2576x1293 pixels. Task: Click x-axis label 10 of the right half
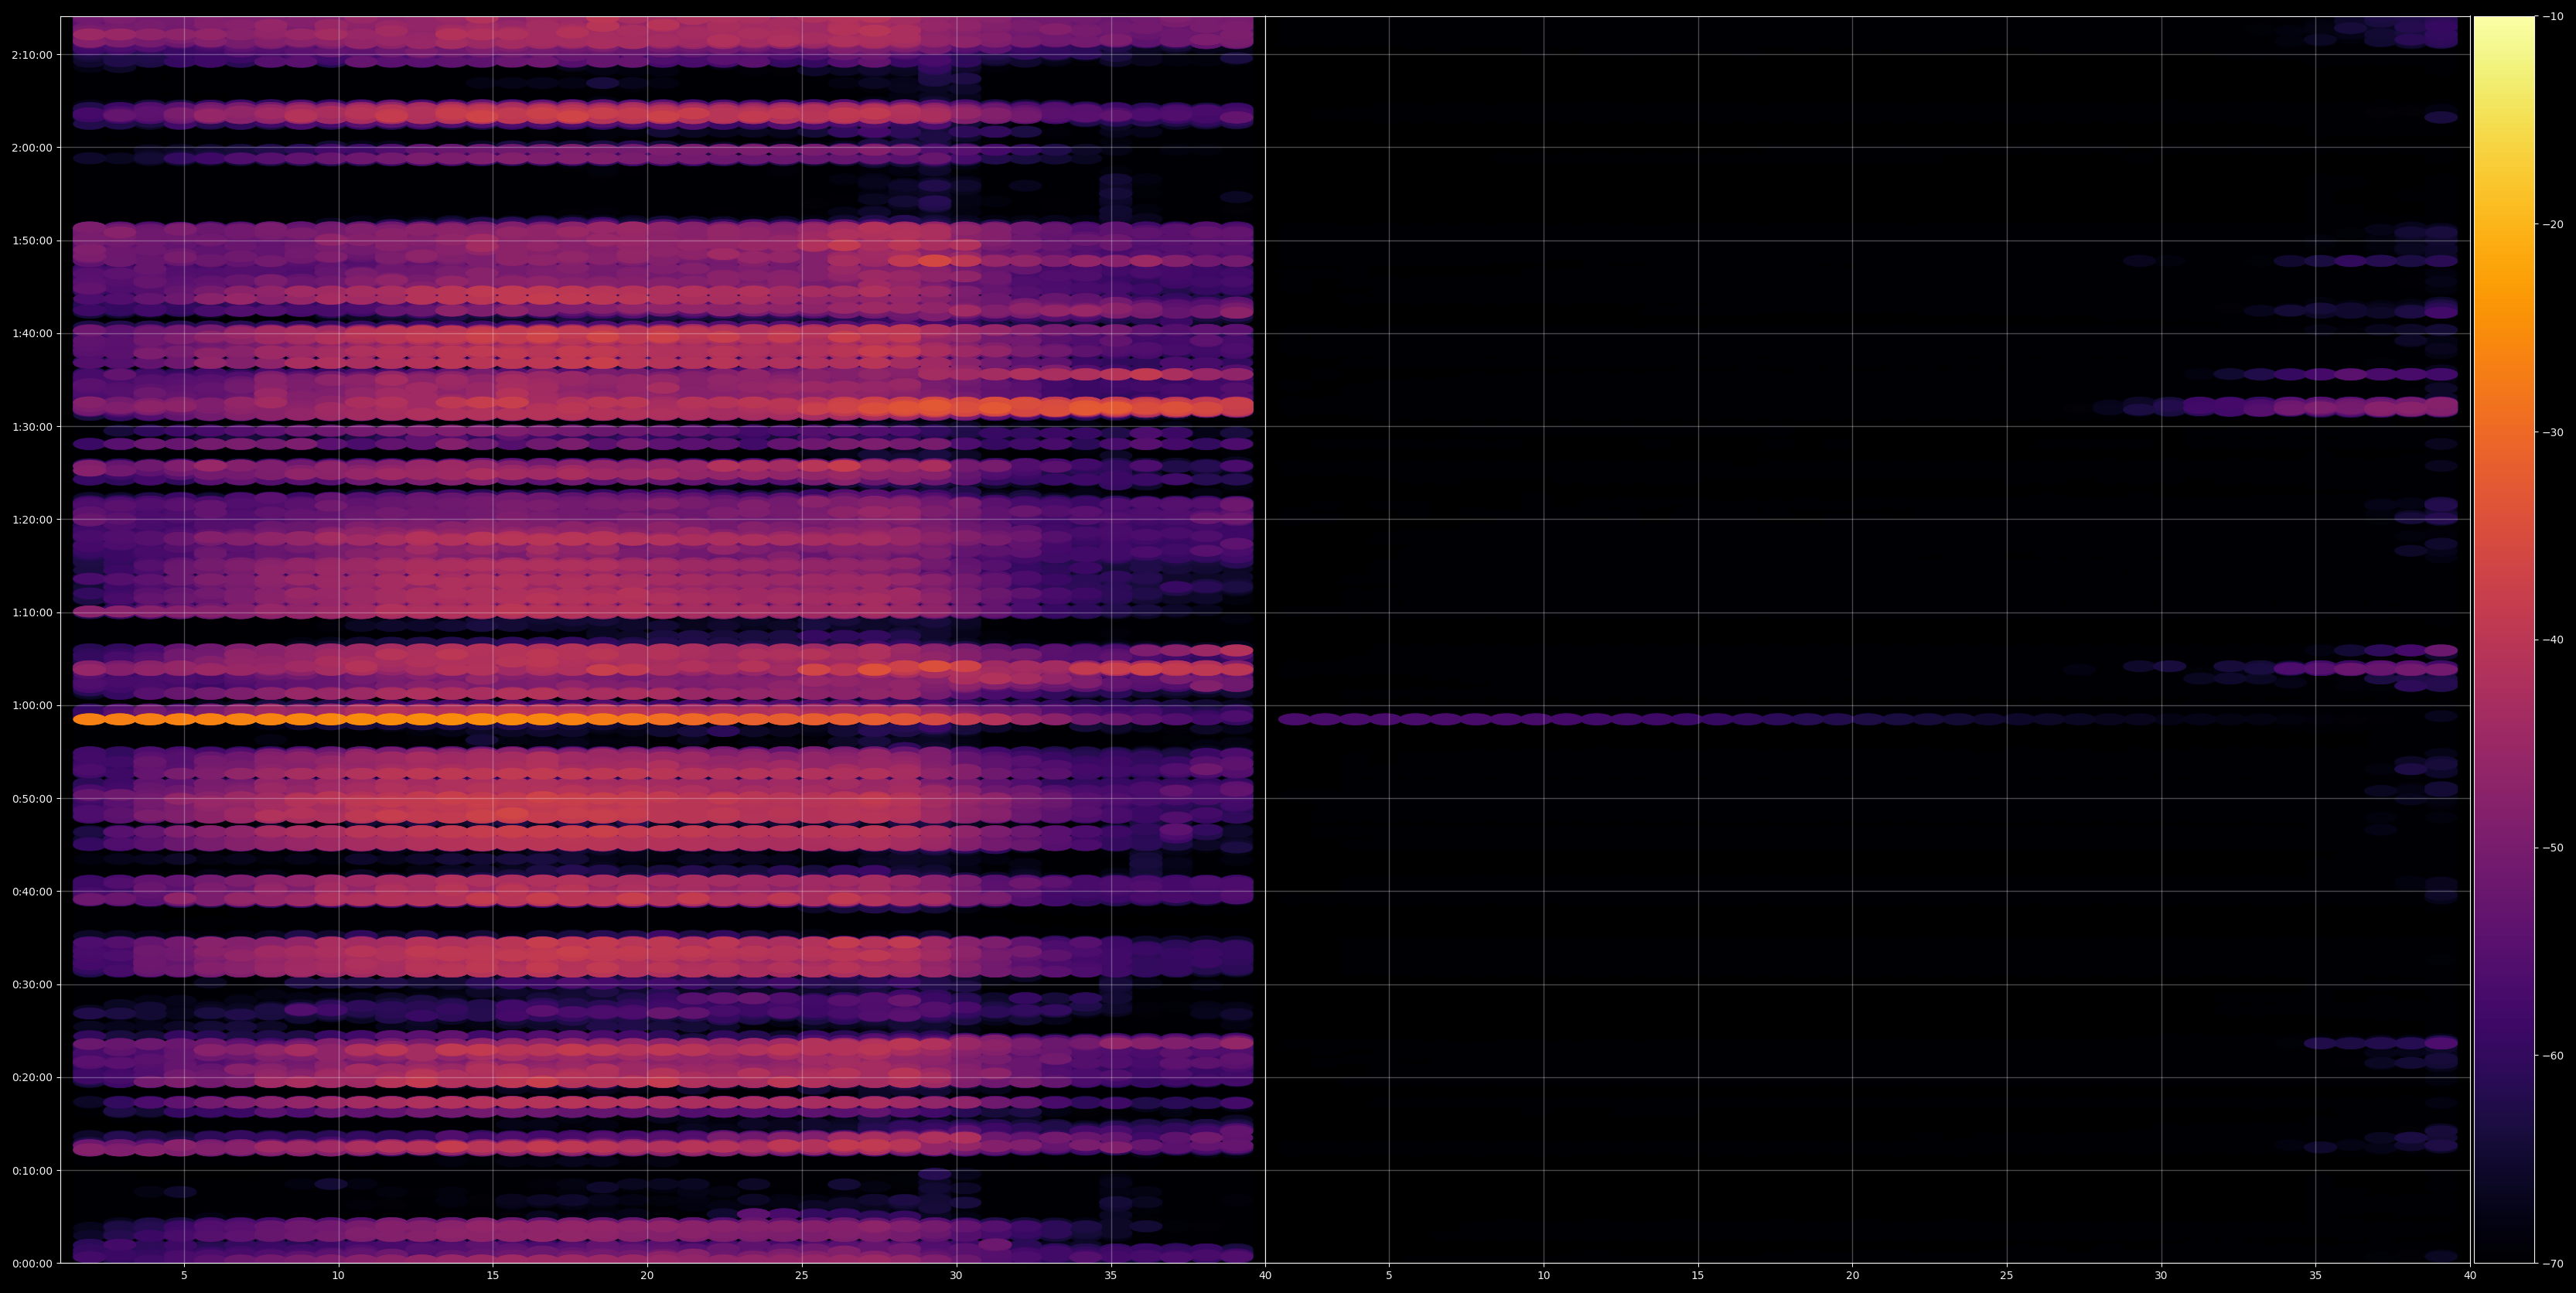pos(1544,1276)
